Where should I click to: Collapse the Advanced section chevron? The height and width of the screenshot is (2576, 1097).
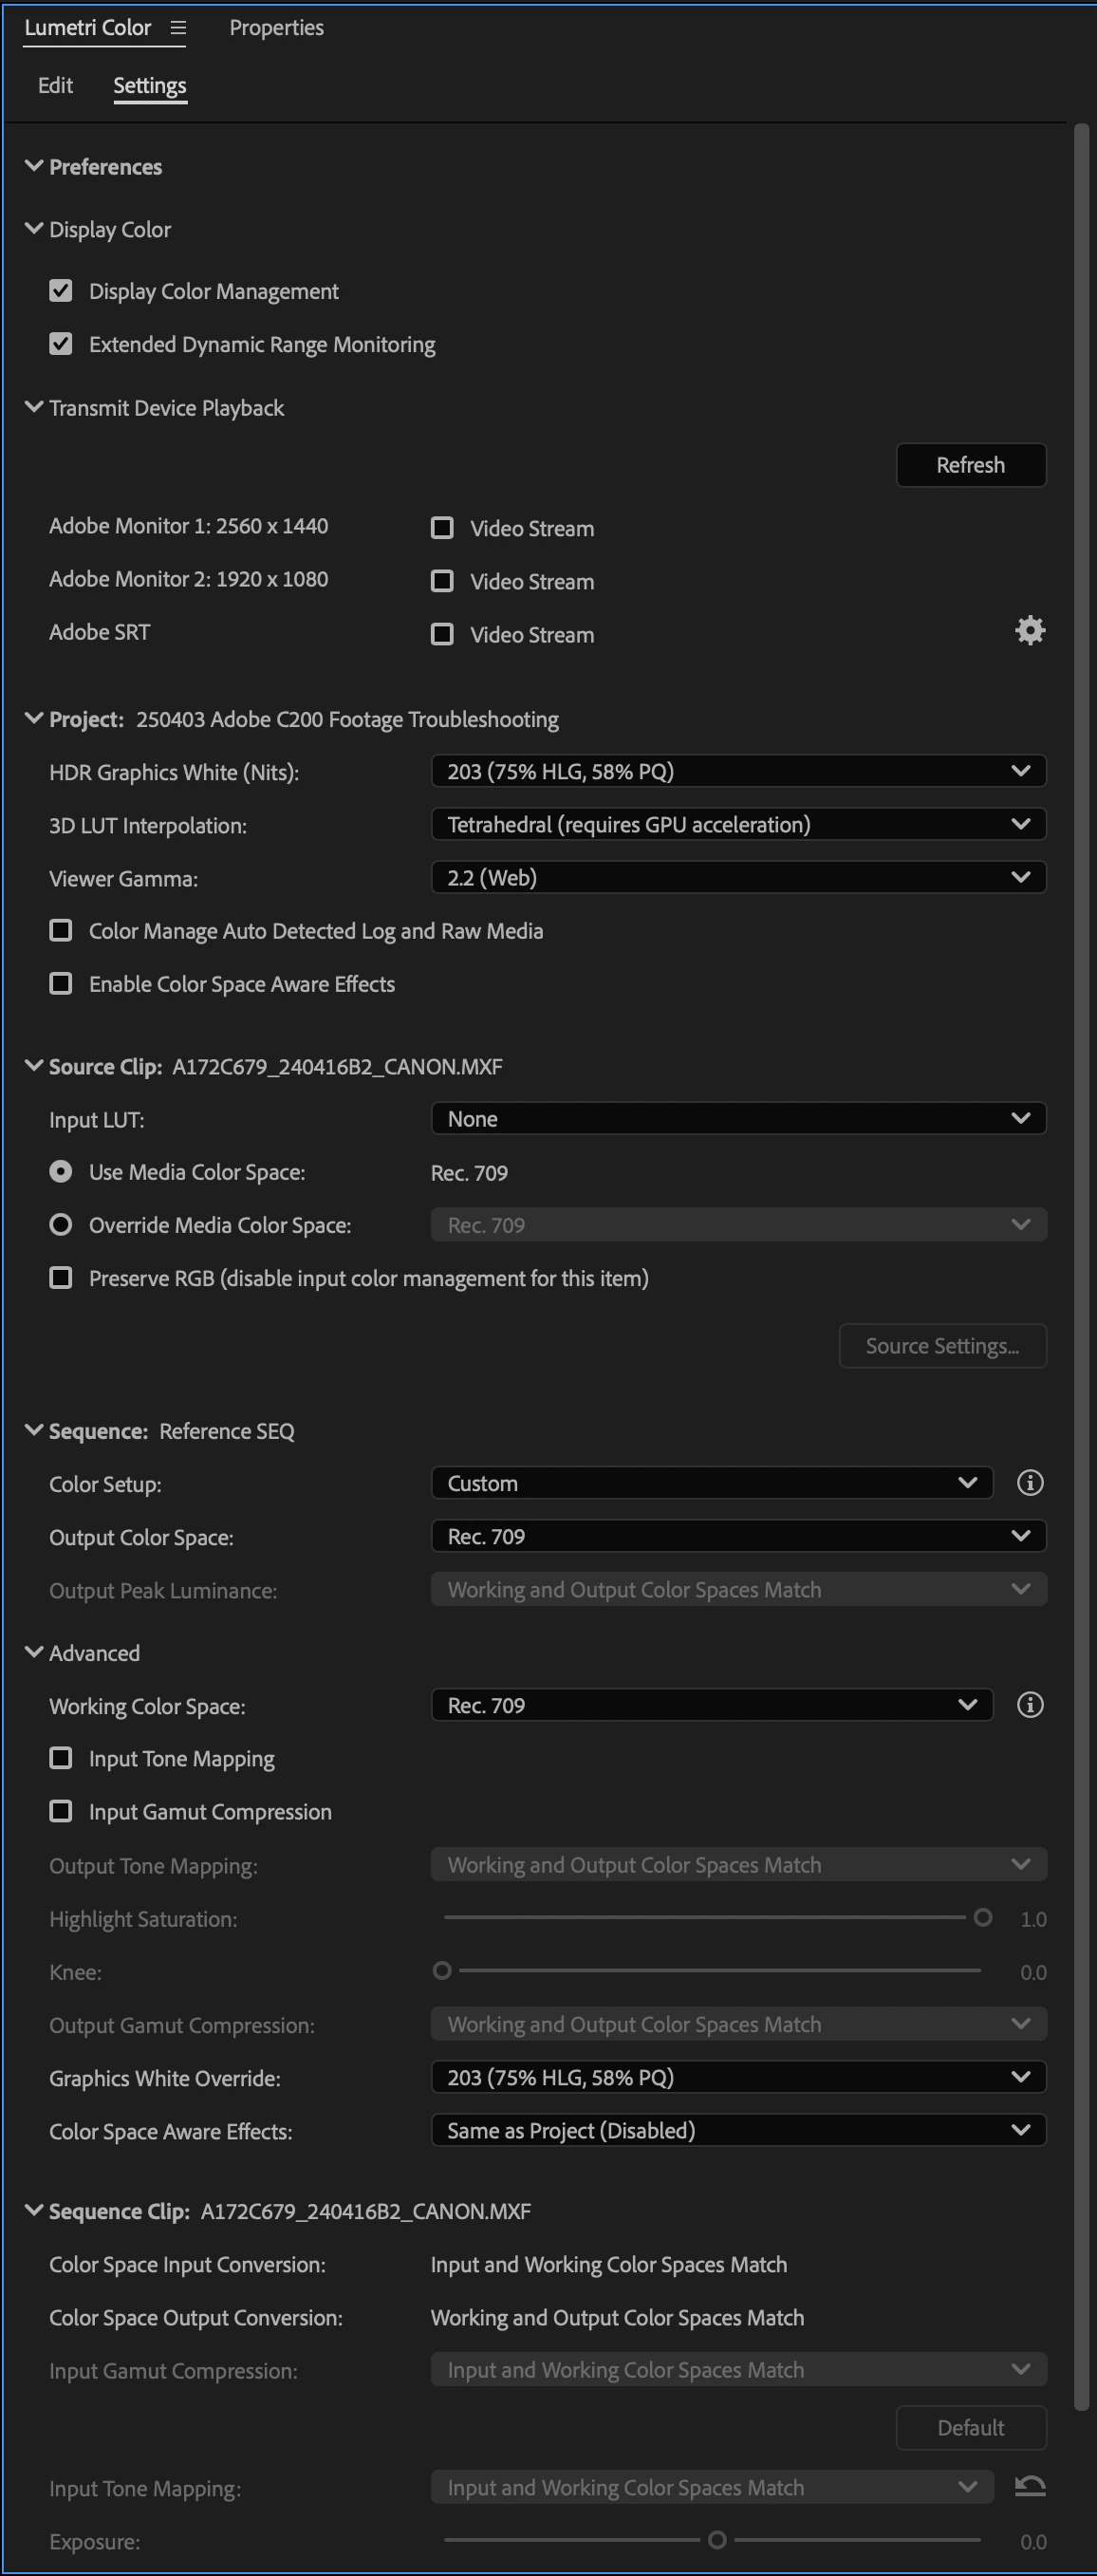click(34, 1652)
